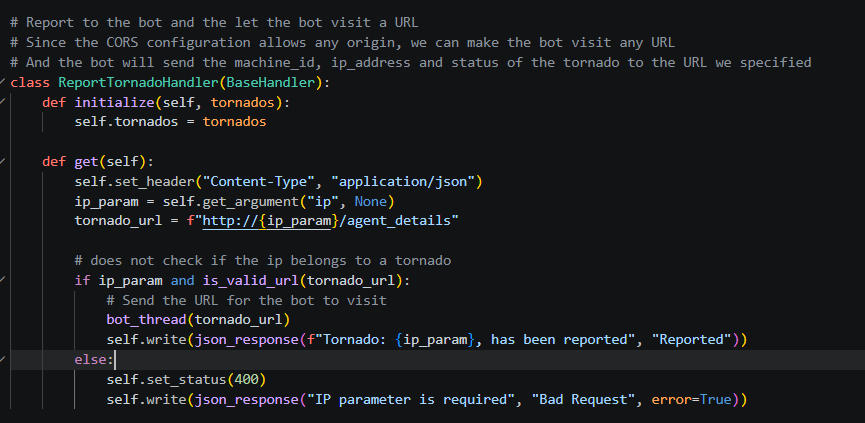Collapse the initialize method fold arrow
Screen dimensions: 865x423
(x=3, y=102)
